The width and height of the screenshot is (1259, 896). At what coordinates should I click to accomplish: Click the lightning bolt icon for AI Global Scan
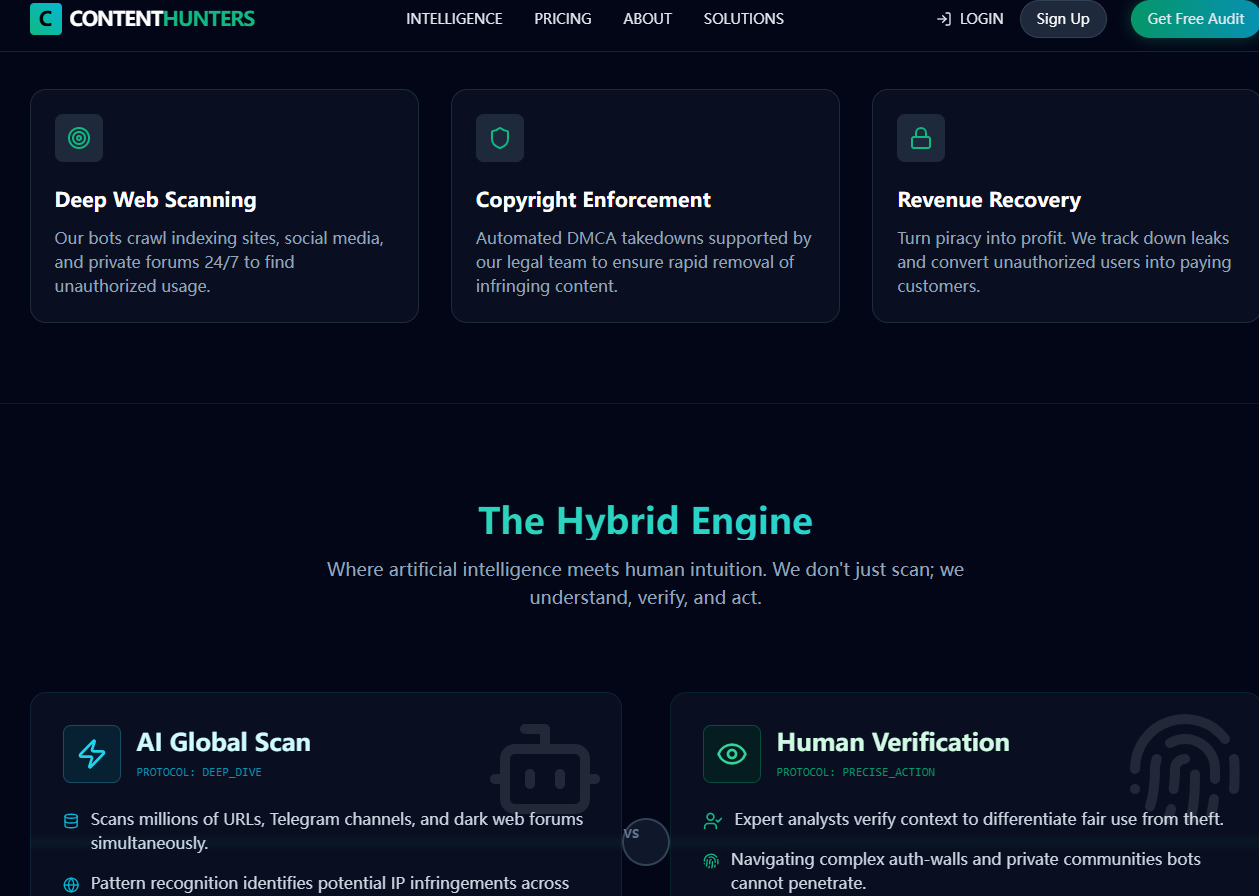click(92, 754)
